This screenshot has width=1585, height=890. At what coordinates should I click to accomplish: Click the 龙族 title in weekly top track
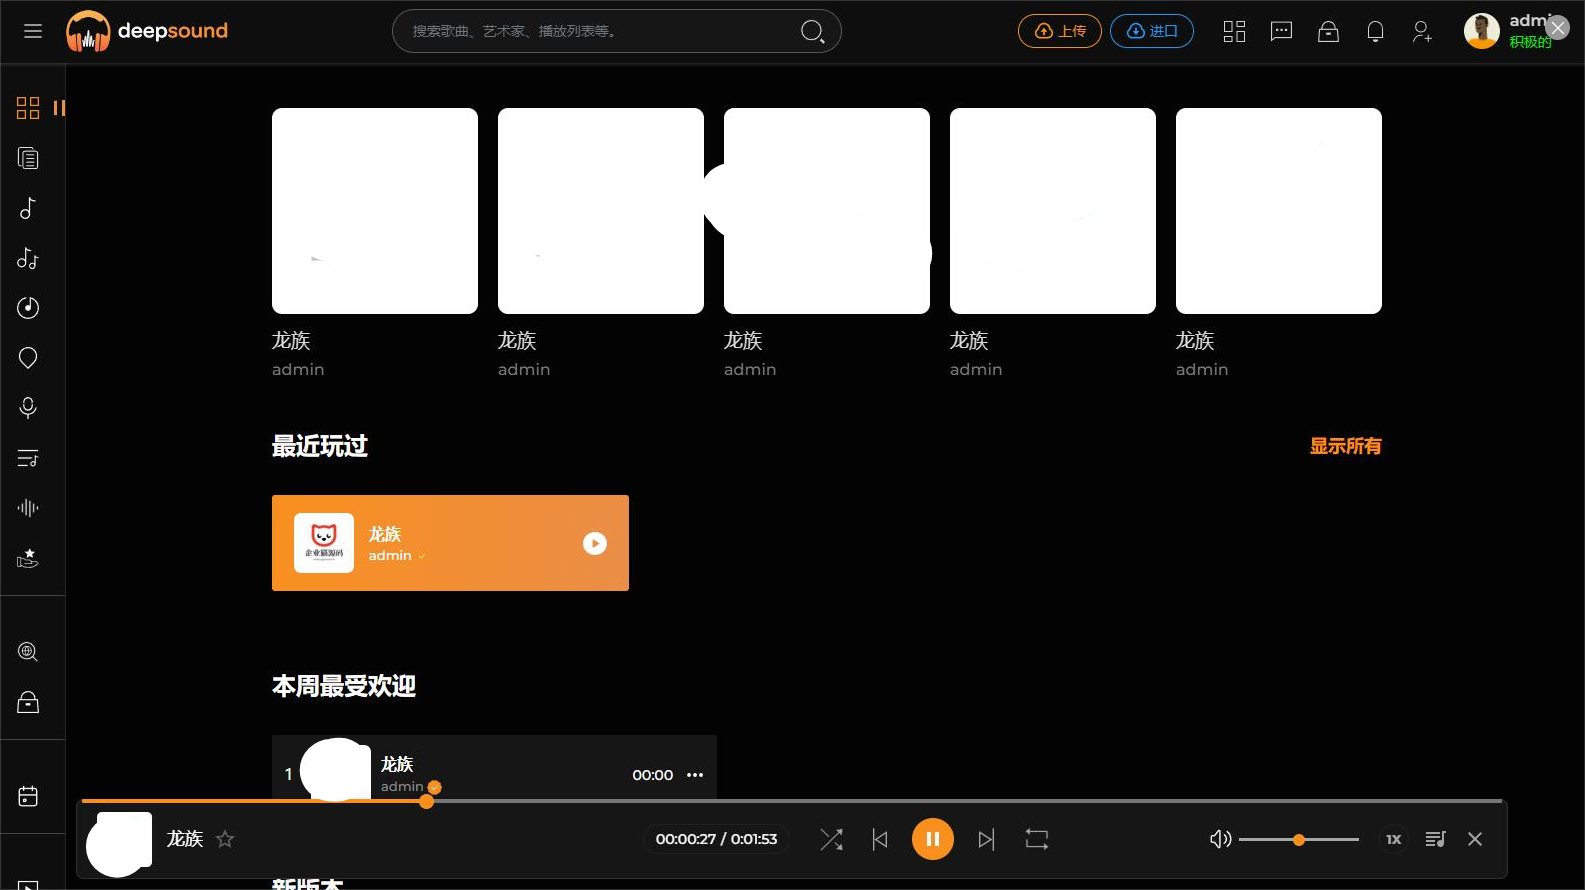(397, 764)
